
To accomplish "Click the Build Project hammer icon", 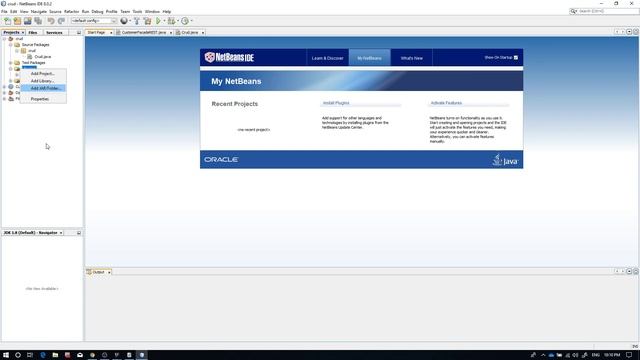I will (x=137, y=21).
